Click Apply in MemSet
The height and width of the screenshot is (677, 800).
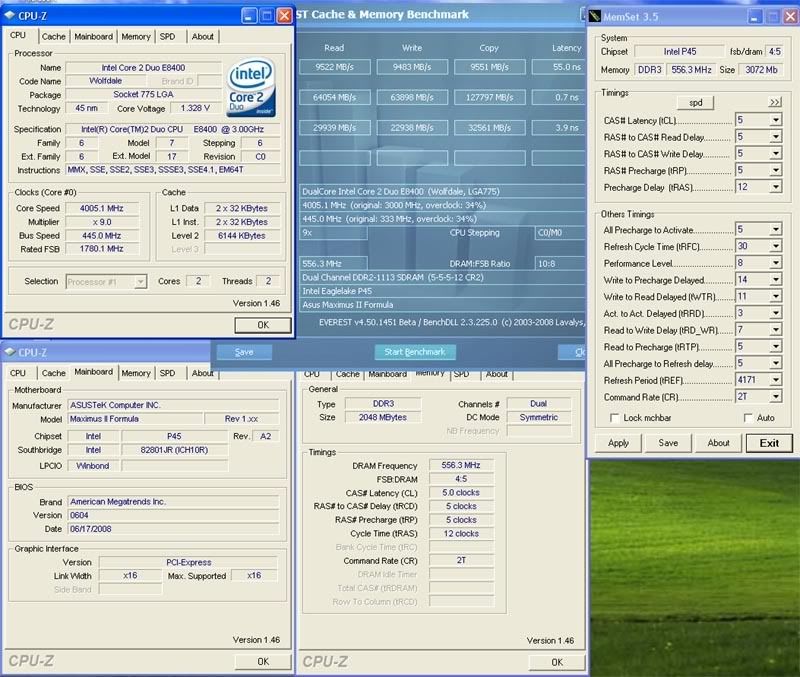(618, 443)
